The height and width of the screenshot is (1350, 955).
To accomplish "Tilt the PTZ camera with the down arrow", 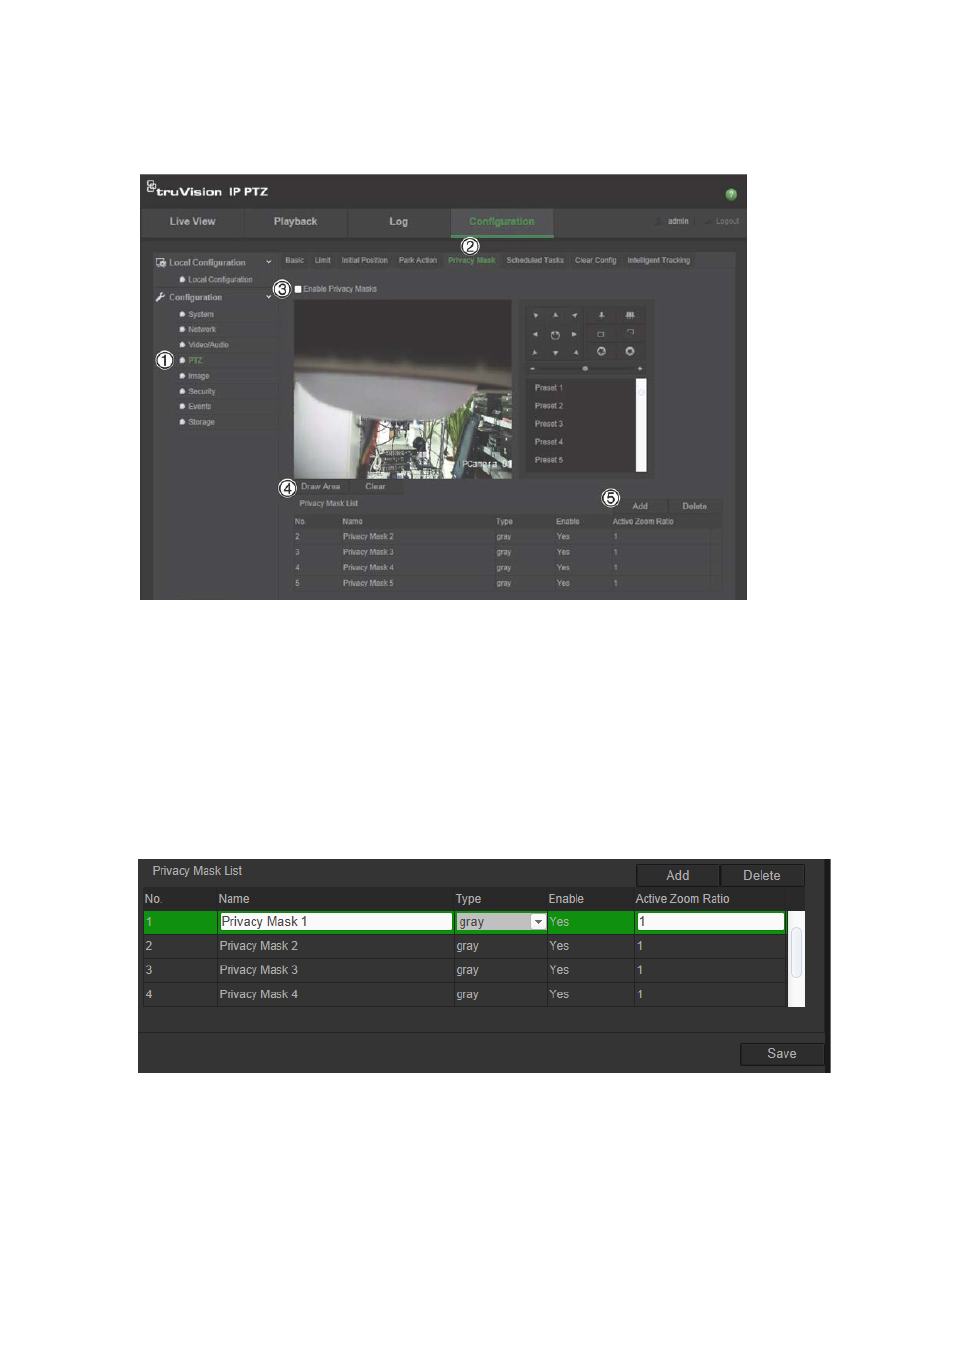I will click(555, 353).
